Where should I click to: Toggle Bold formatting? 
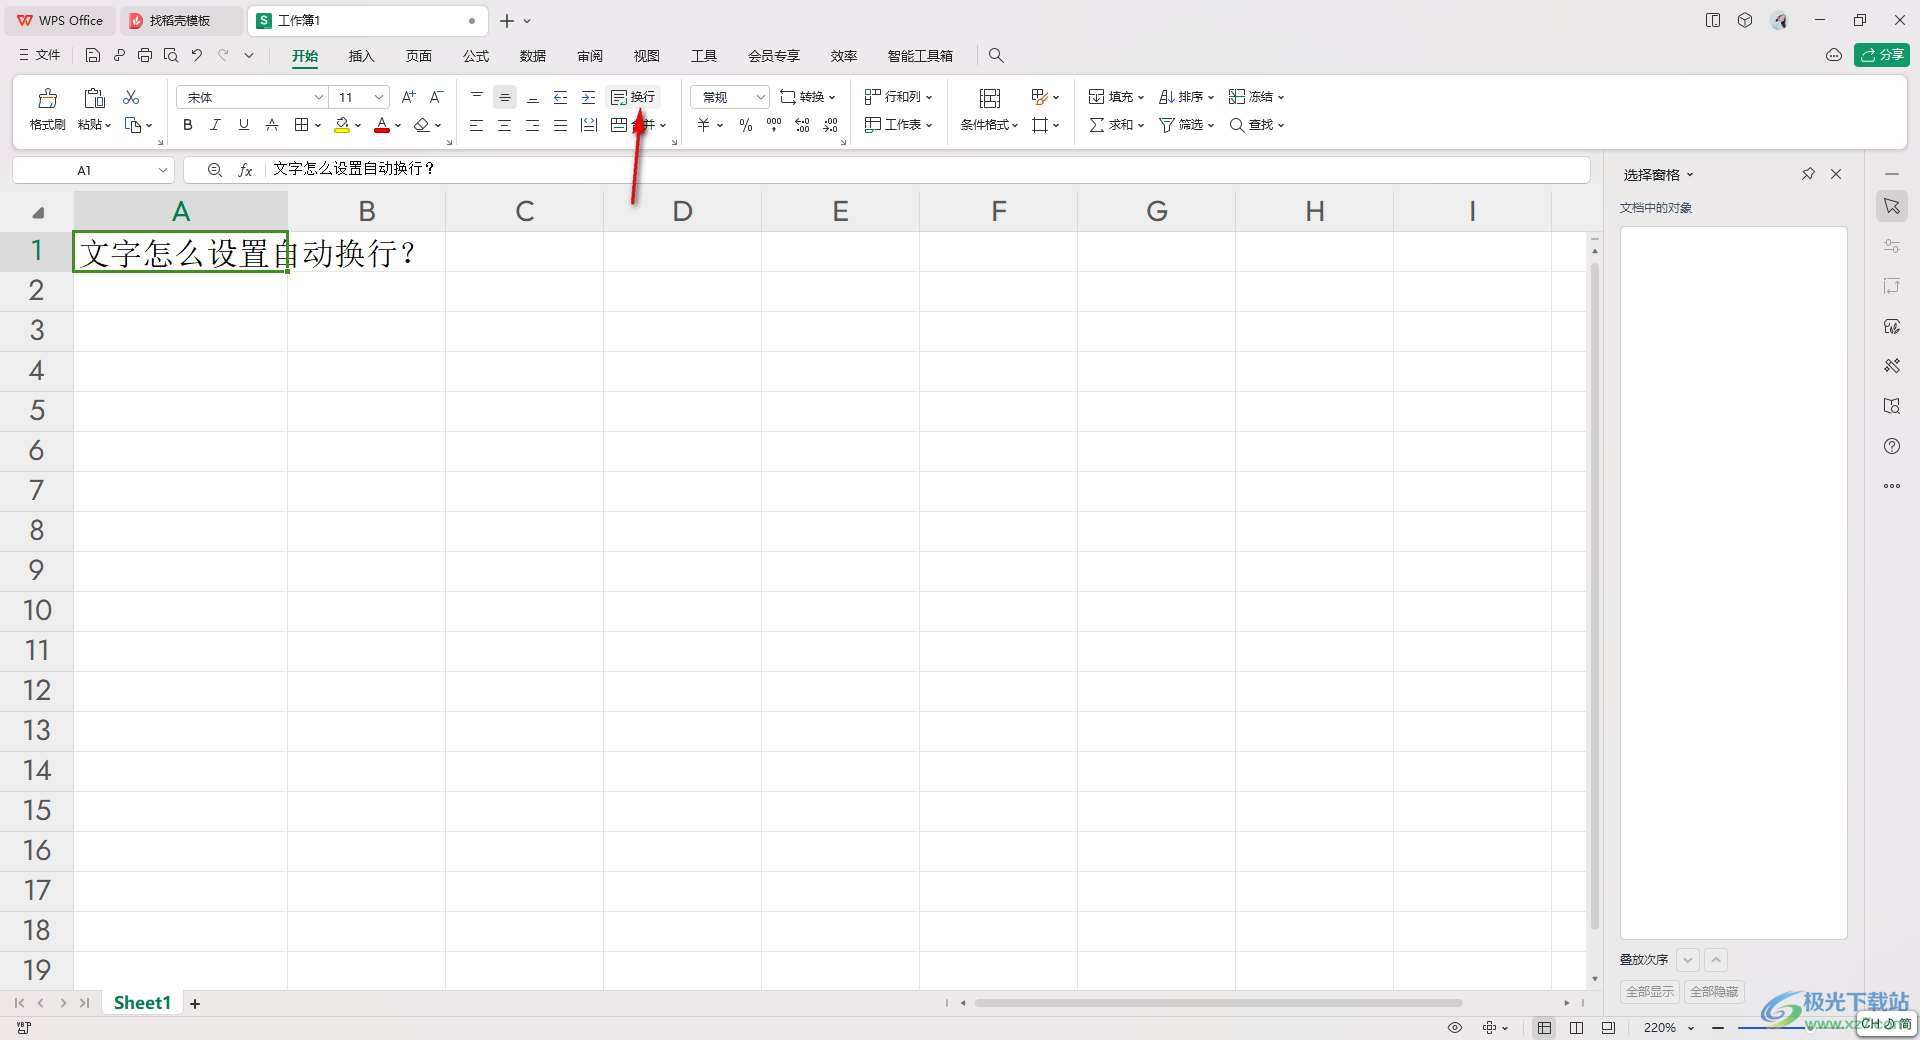[x=188, y=125]
